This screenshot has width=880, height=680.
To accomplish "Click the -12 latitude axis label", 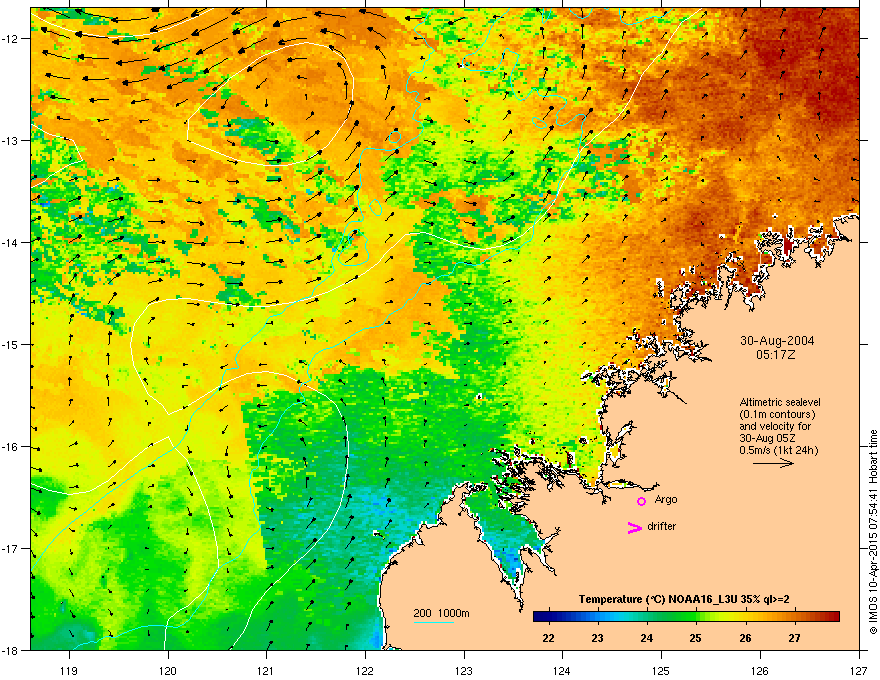I will [x=10, y=39].
